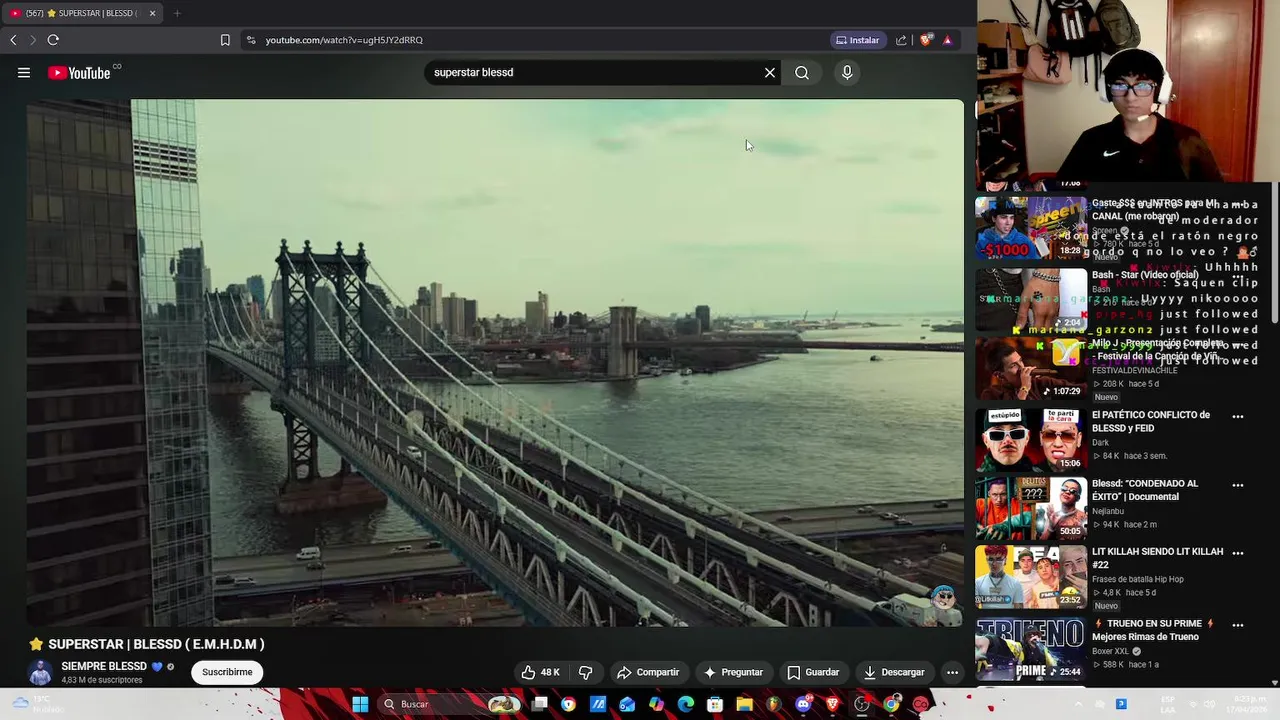1280x720 pixels.
Task: Open the browser share icon
Action: [901, 40]
